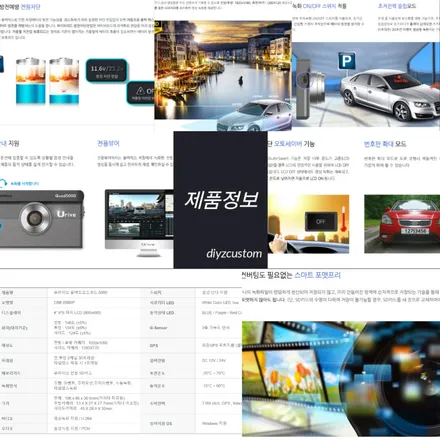
Task: Click the blue P parking sign icon
Action: click(x=347, y=61)
